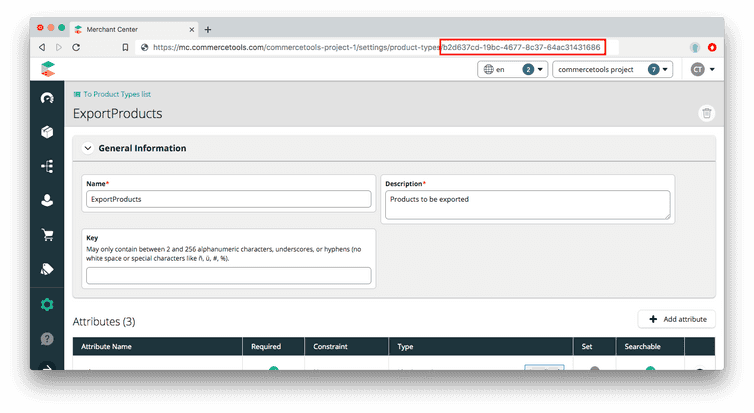Open the CT user account menu
Viewport: 754px width, 413px height.
(x=701, y=70)
